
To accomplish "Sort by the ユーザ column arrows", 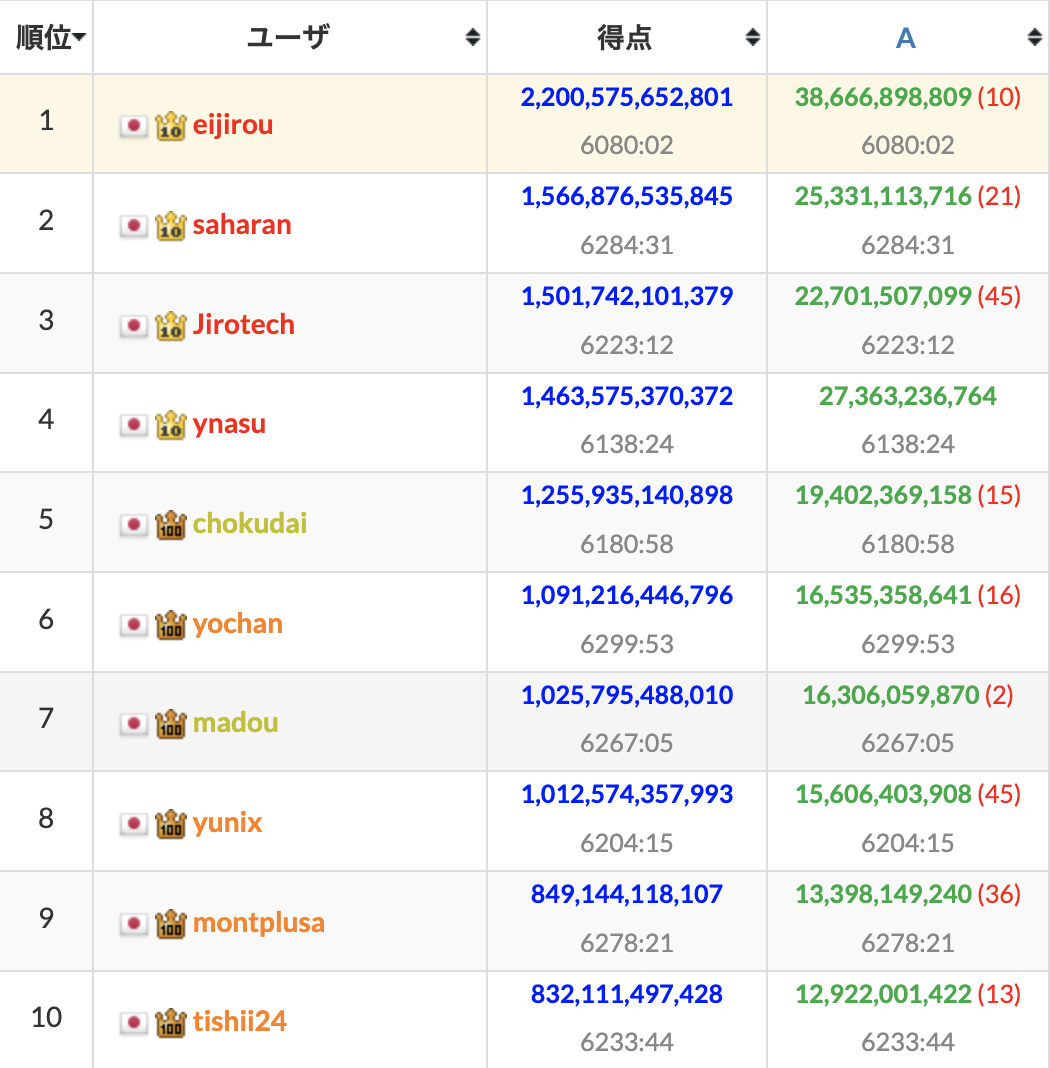I will pos(473,37).
